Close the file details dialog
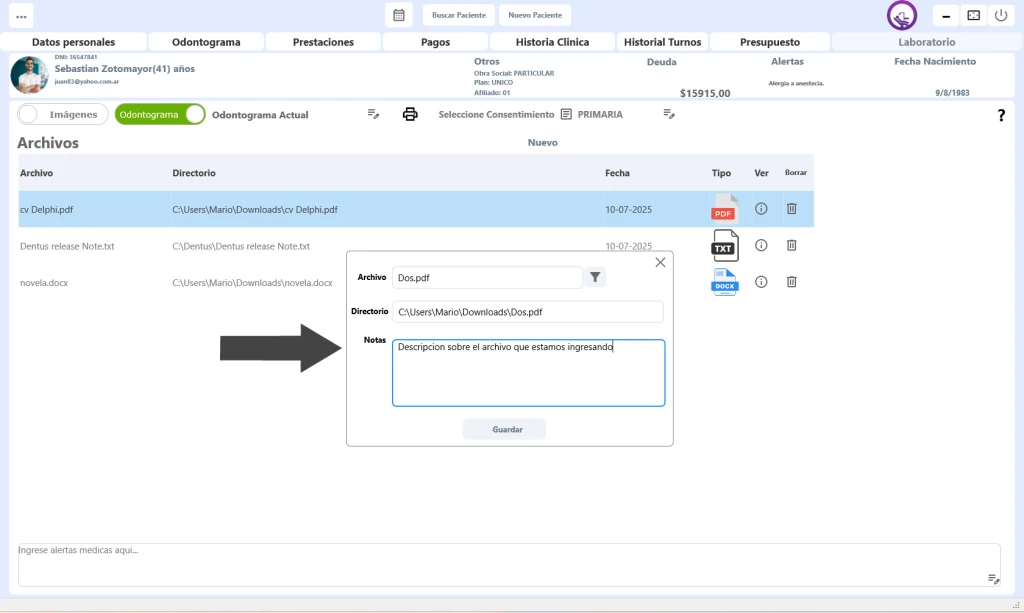The image size is (1024, 613). (x=660, y=262)
